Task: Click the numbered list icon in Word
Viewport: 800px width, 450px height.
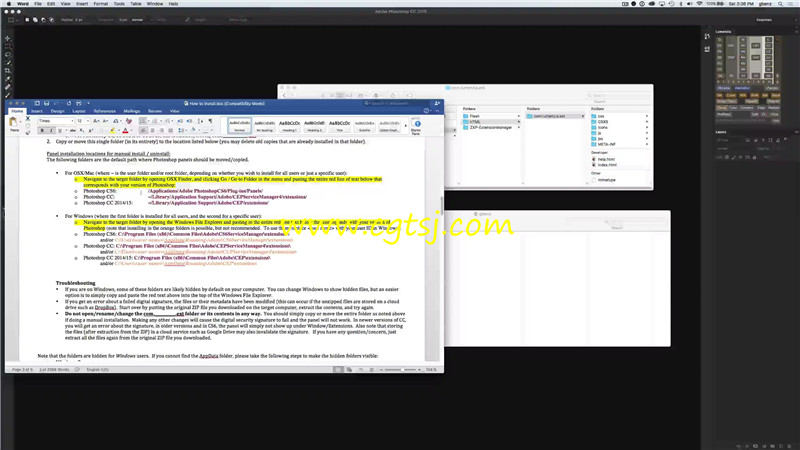Action: 155,121
